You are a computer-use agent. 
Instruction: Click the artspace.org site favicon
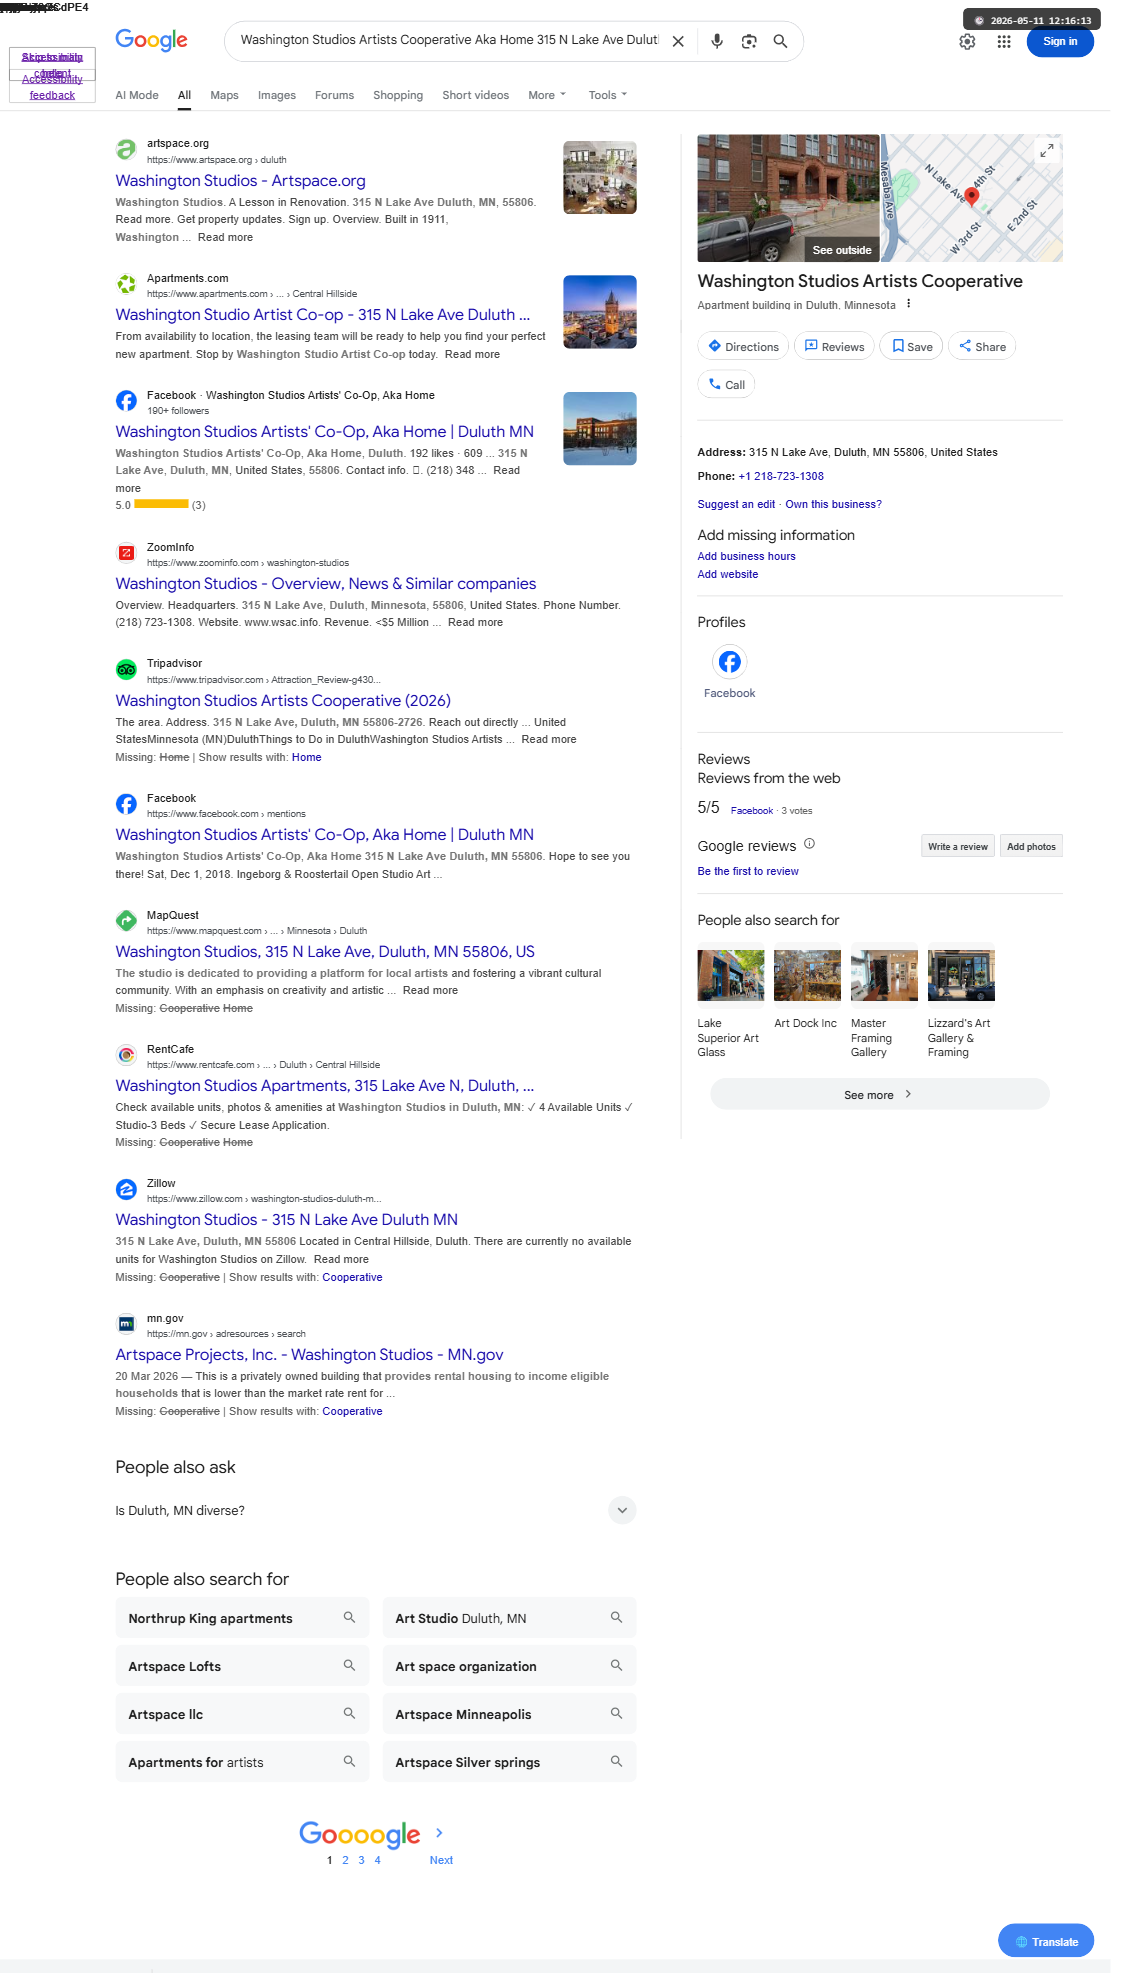tap(126, 150)
